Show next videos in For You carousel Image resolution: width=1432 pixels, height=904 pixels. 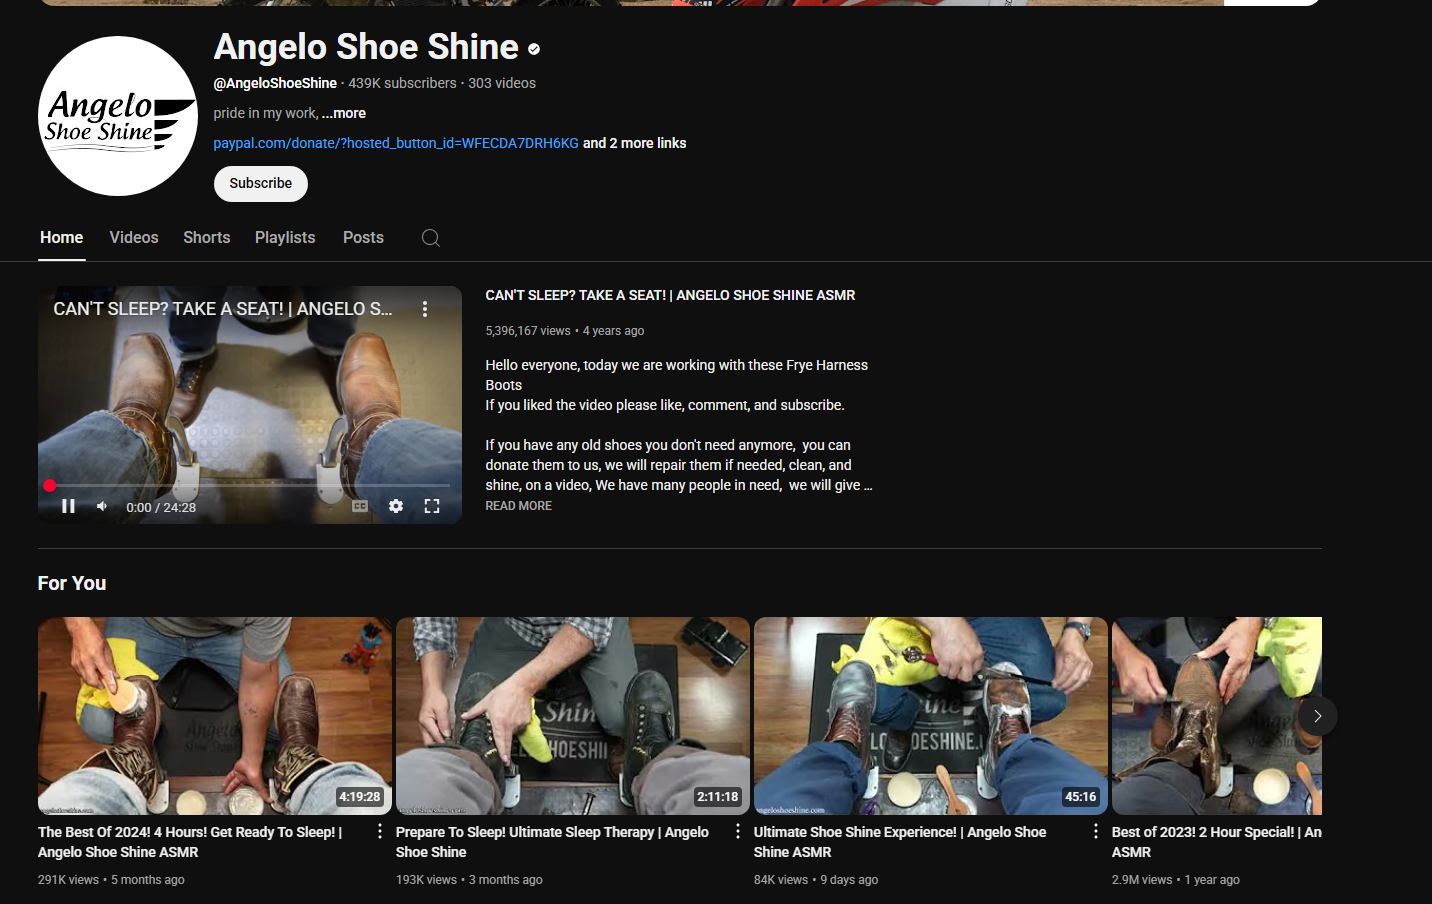coord(1318,716)
